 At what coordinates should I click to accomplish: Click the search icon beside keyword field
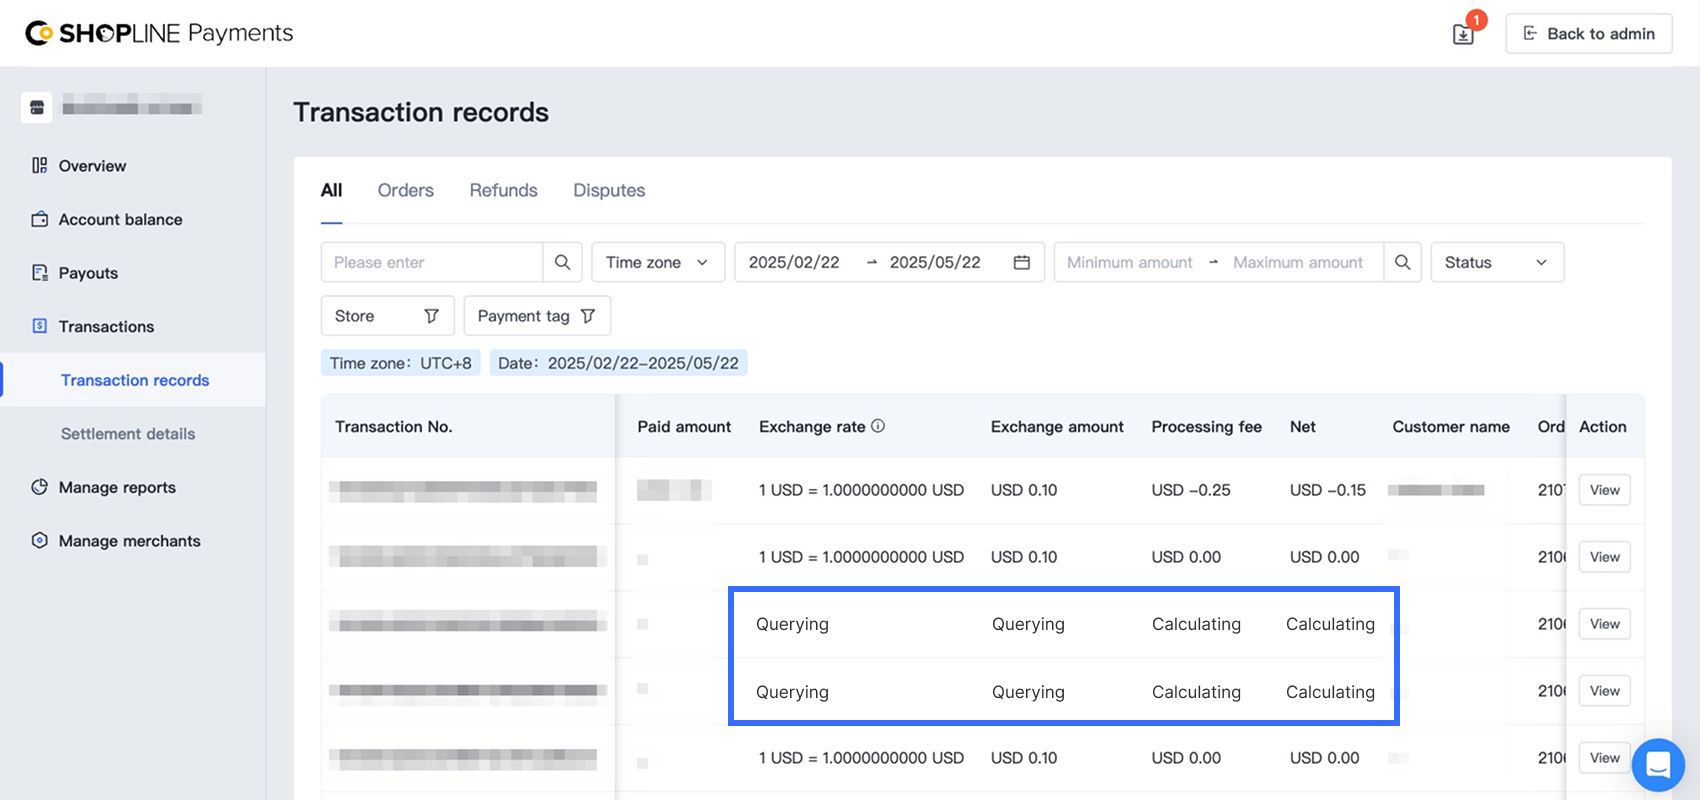(562, 262)
